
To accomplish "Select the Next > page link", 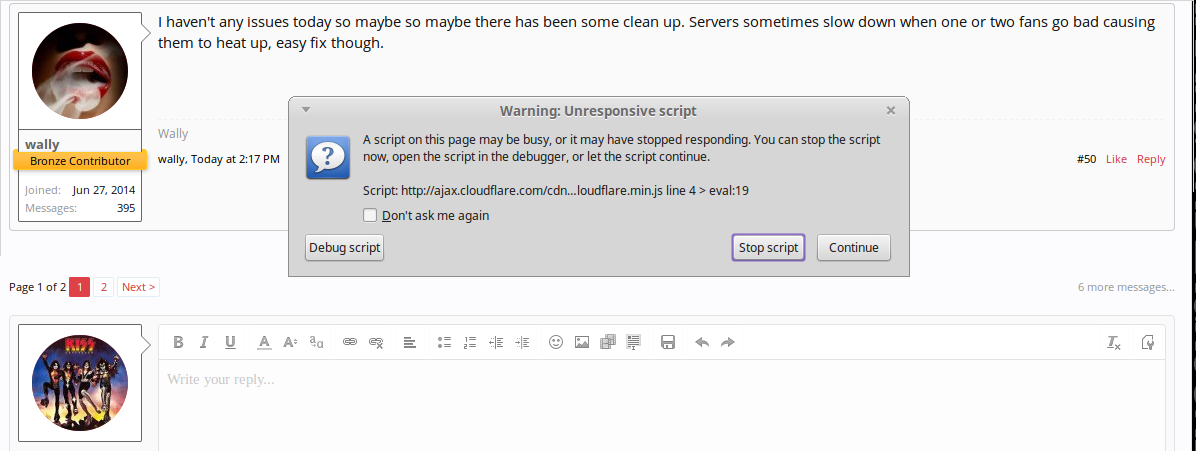I will point(138,287).
